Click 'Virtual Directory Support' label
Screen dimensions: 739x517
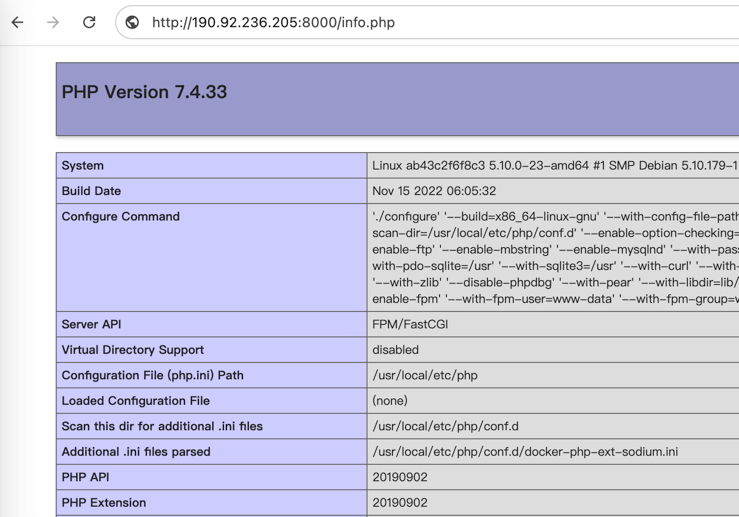point(133,350)
